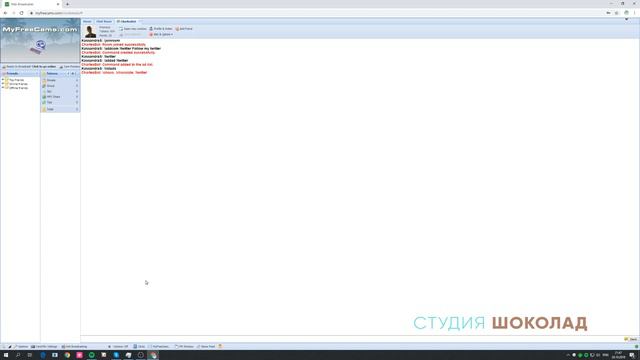
Task: Reload the current browser page
Action: coord(21,13)
